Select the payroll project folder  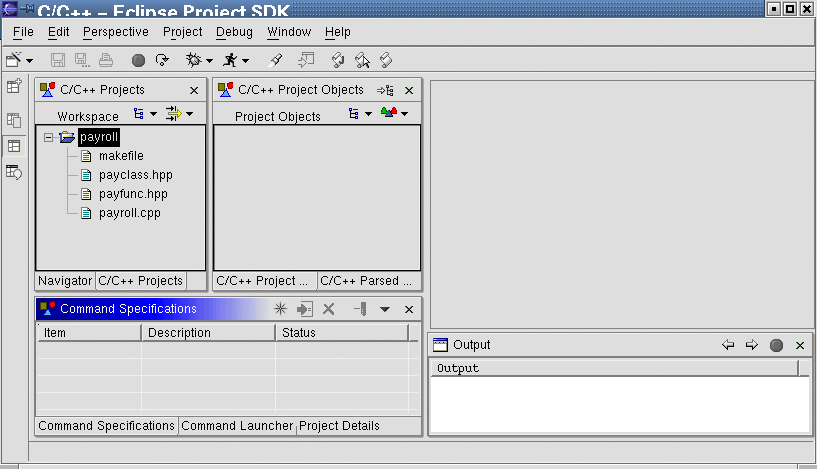point(99,137)
